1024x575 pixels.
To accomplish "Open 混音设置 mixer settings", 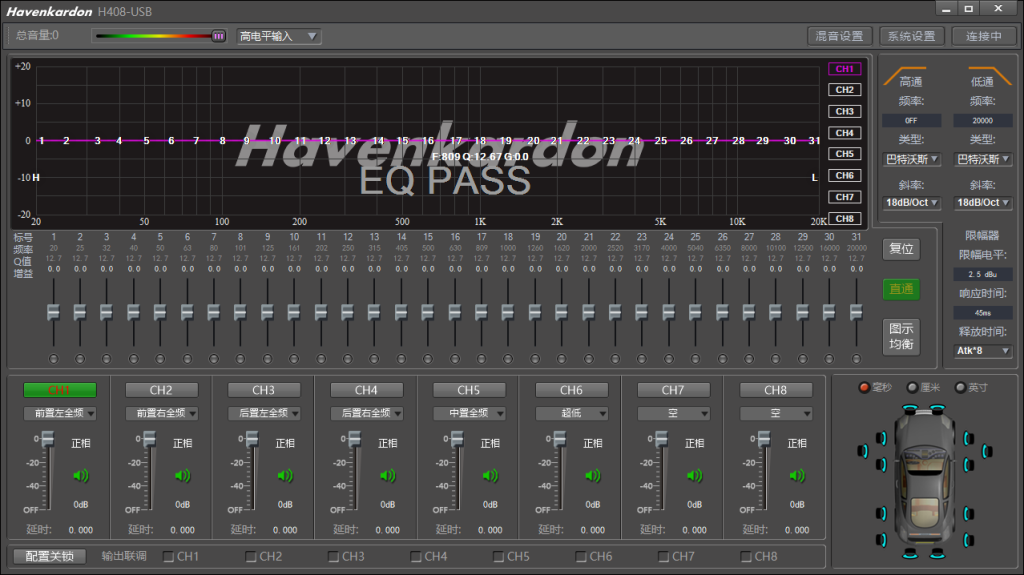I will 839,36.
